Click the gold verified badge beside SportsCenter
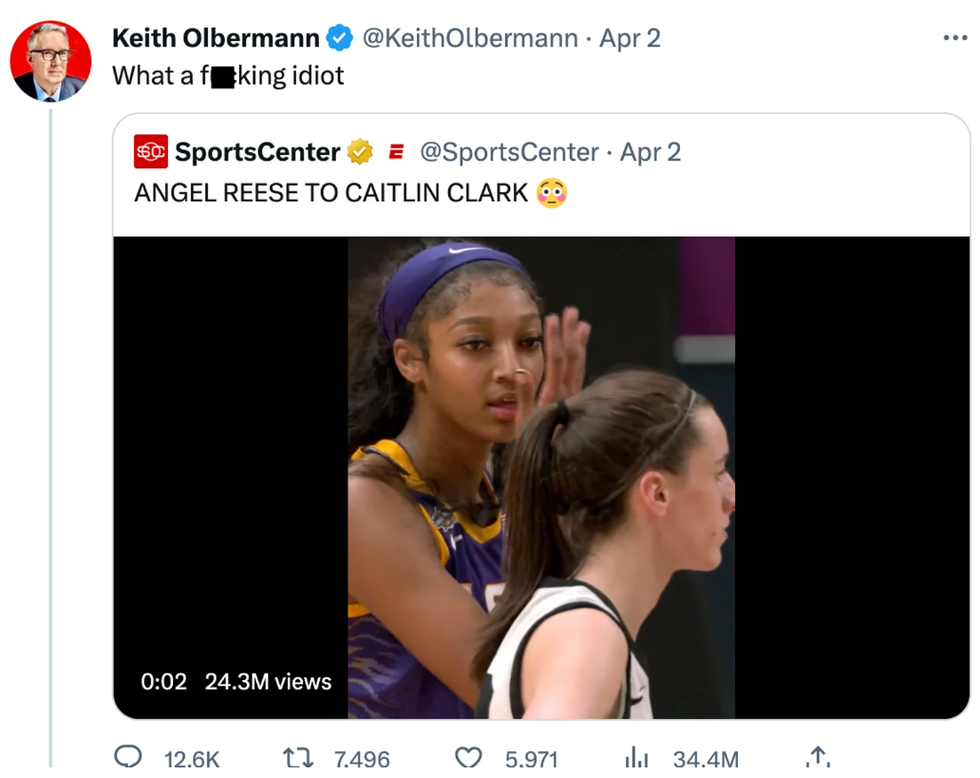 360,152
